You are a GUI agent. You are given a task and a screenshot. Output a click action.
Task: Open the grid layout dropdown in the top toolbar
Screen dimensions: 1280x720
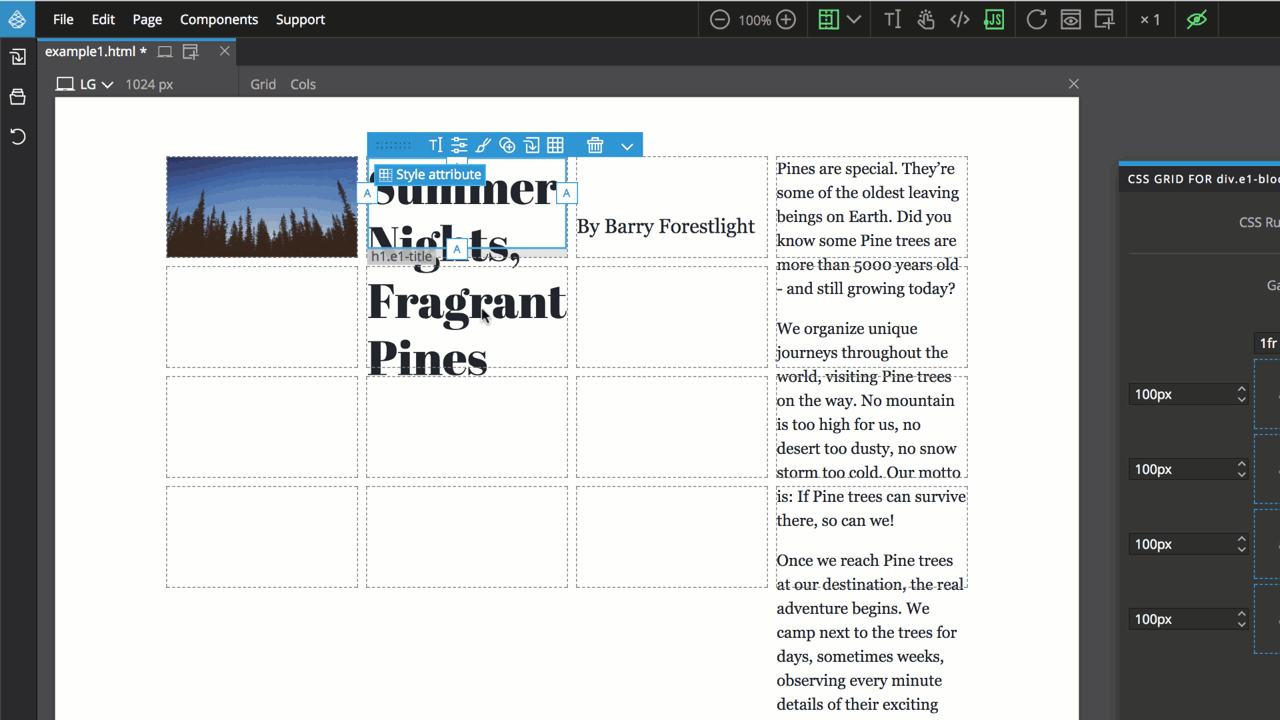[x=853, y=19]
